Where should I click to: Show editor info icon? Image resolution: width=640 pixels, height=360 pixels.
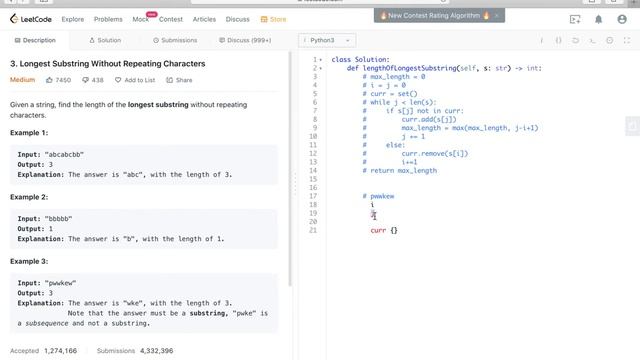pos(542,40)
